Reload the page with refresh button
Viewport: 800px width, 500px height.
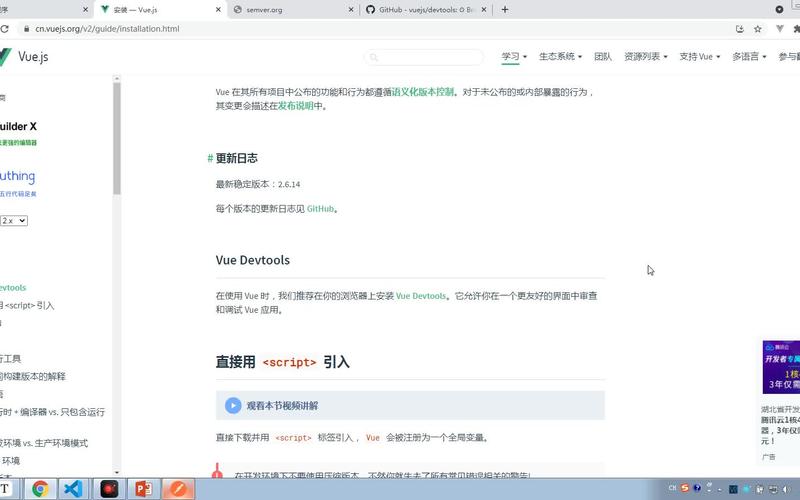[5, 29]
